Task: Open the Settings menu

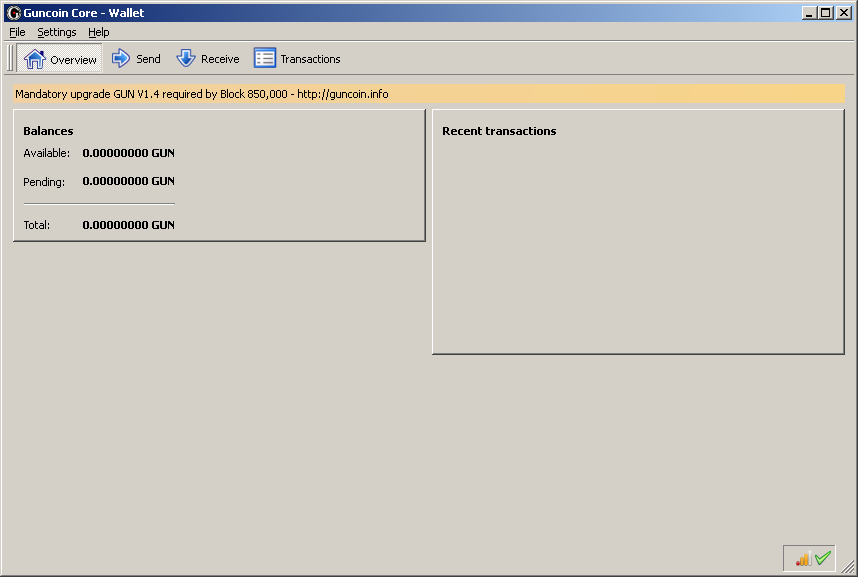Action: click(x=57, y=32)
